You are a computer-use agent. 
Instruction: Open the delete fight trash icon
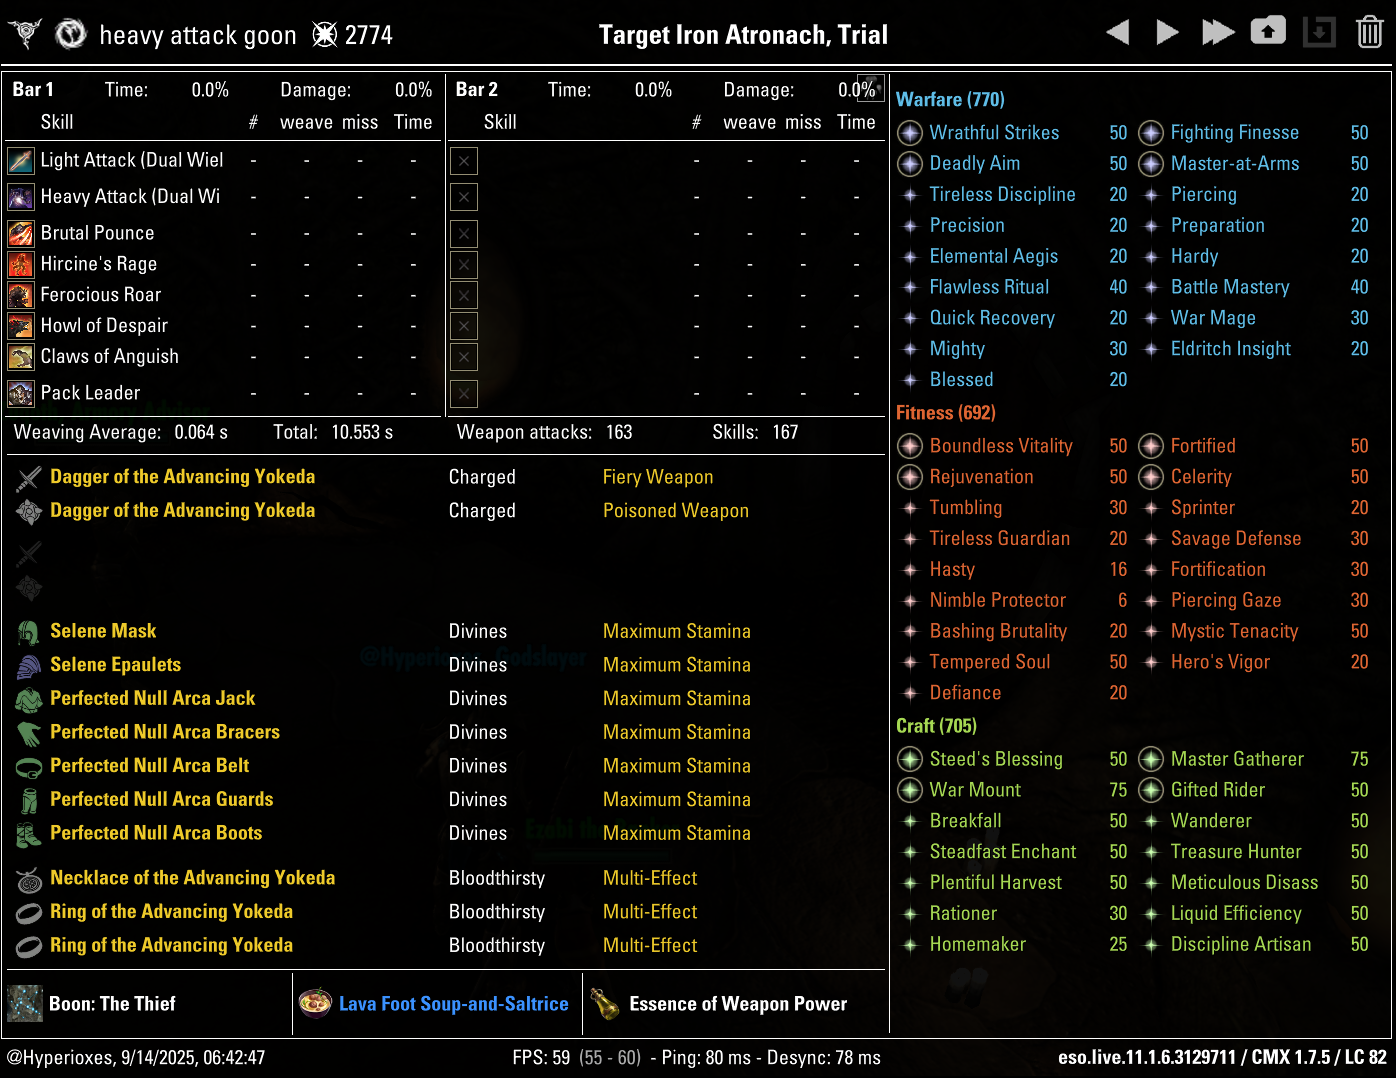click(x=1369, y=31)
